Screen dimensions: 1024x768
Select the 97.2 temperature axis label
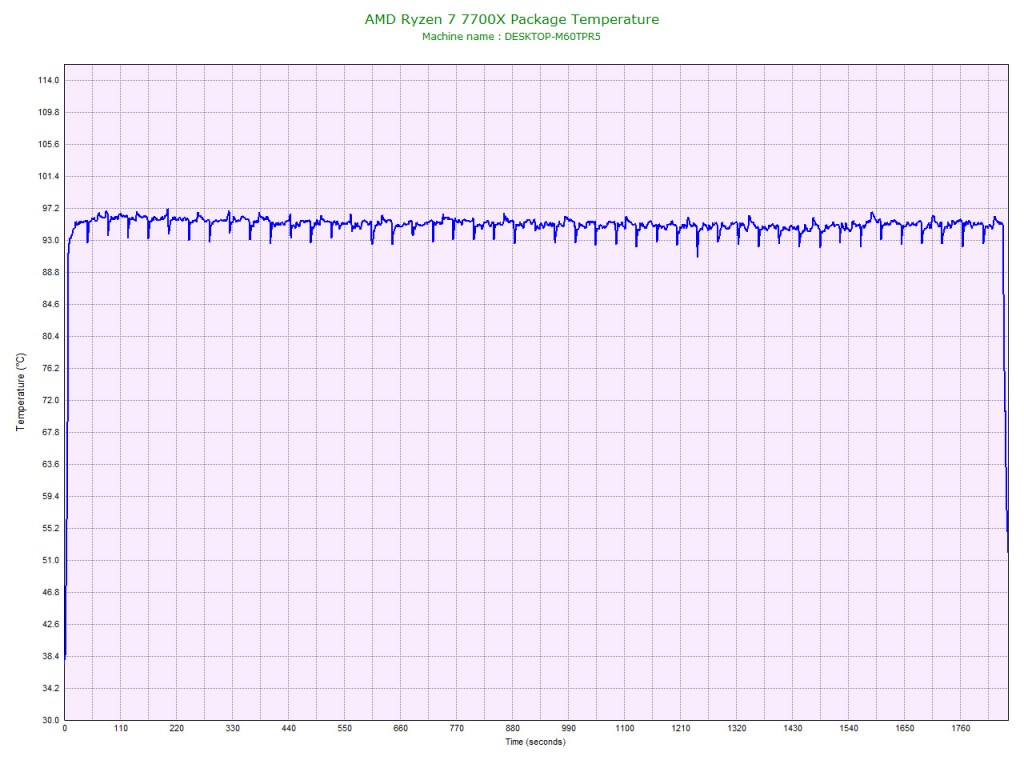coord(48,208)
